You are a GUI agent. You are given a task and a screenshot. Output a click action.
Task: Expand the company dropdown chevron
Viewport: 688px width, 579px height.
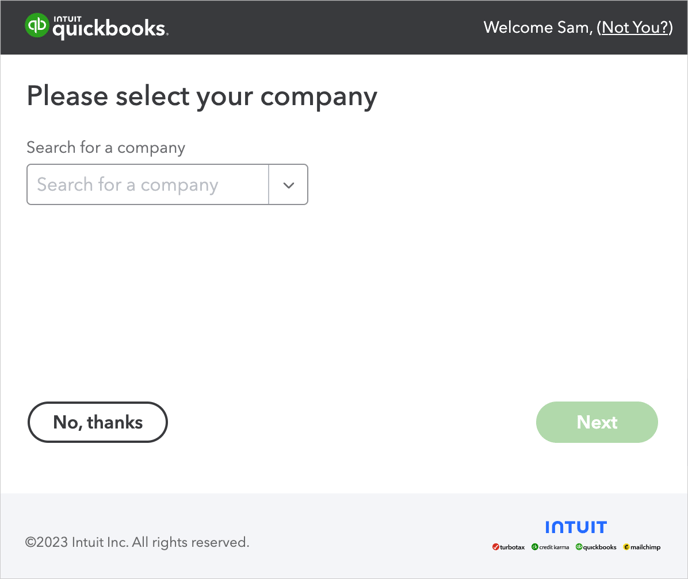(x=288, y=185)
